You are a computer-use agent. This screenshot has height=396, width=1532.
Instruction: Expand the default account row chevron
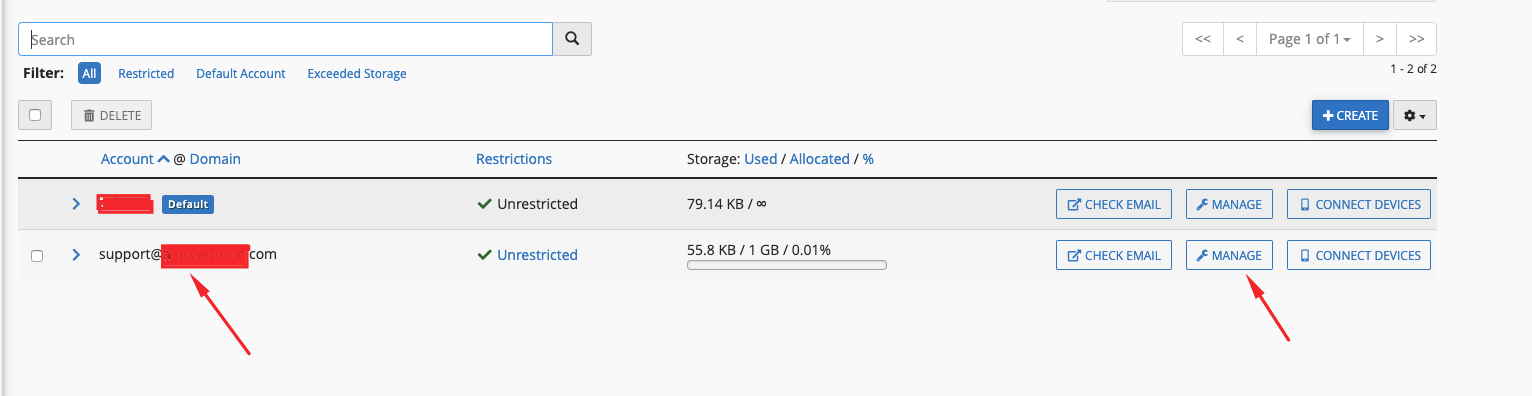click(76, 204)
